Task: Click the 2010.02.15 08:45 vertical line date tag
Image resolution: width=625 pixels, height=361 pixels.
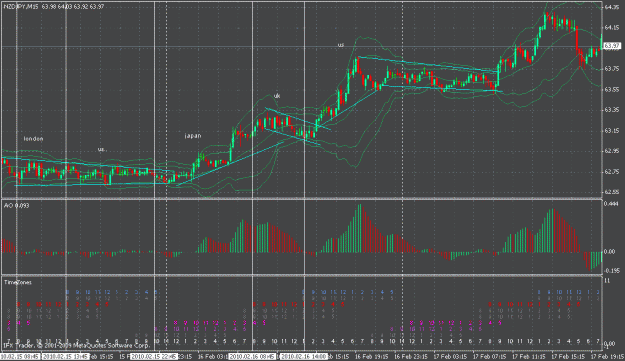Action: click(x=20, y=357)
